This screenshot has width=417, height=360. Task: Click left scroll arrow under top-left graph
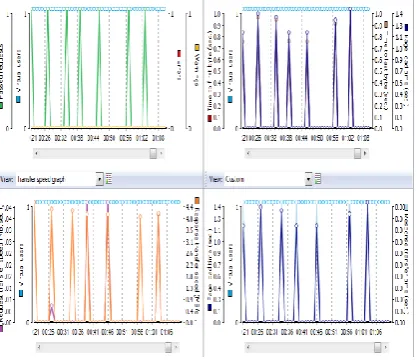(x=36, y=153)
